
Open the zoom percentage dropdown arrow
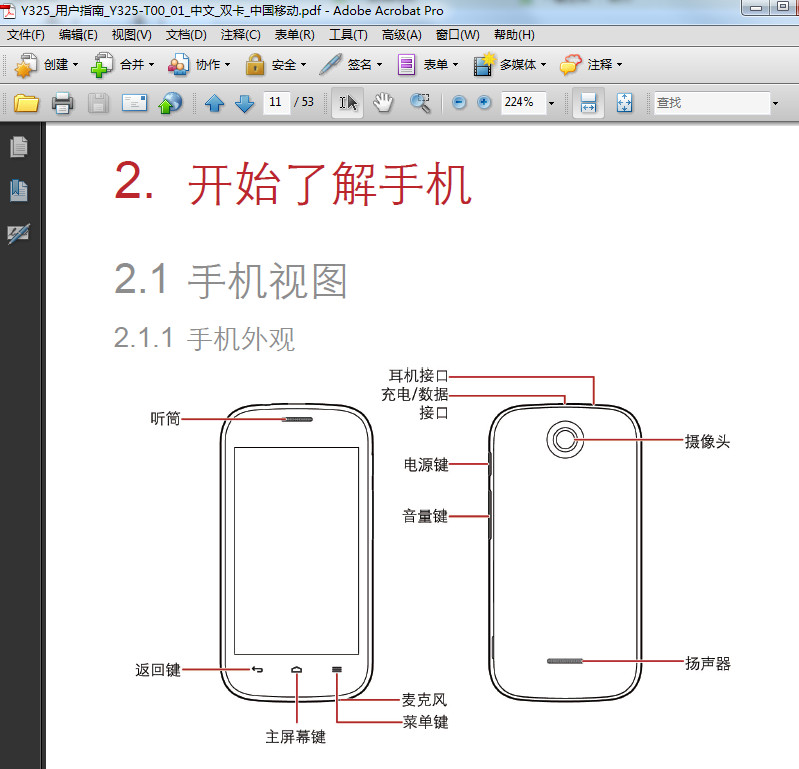point(551,103)
